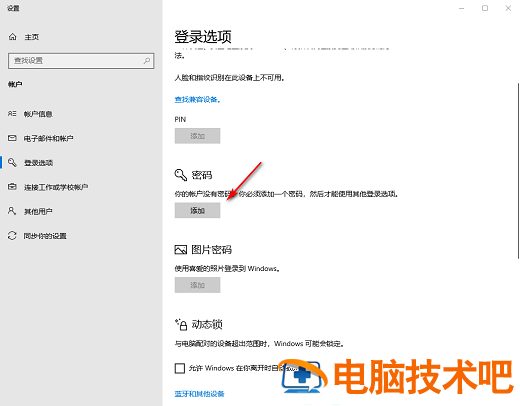Open the 主页 home label
The width and height of the screenshot is (520, 406).
pos(32,37)
